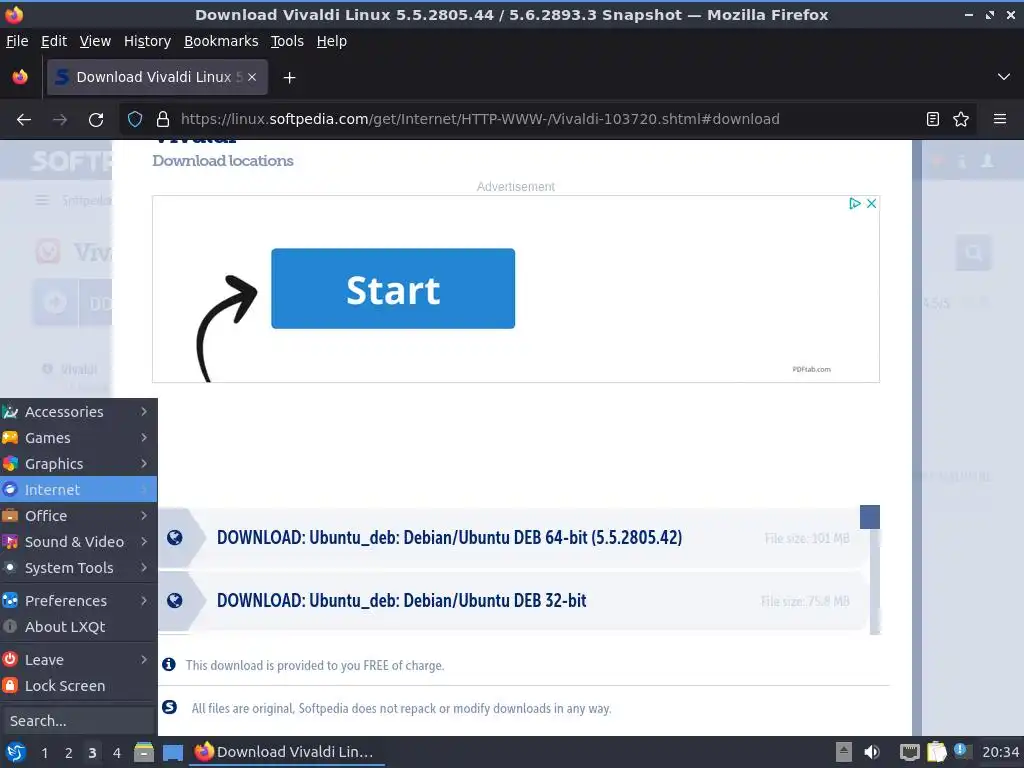Viewport: 1024px width, 768px height.
Task: Open About LXQt entry
Action: click(78, 627)
